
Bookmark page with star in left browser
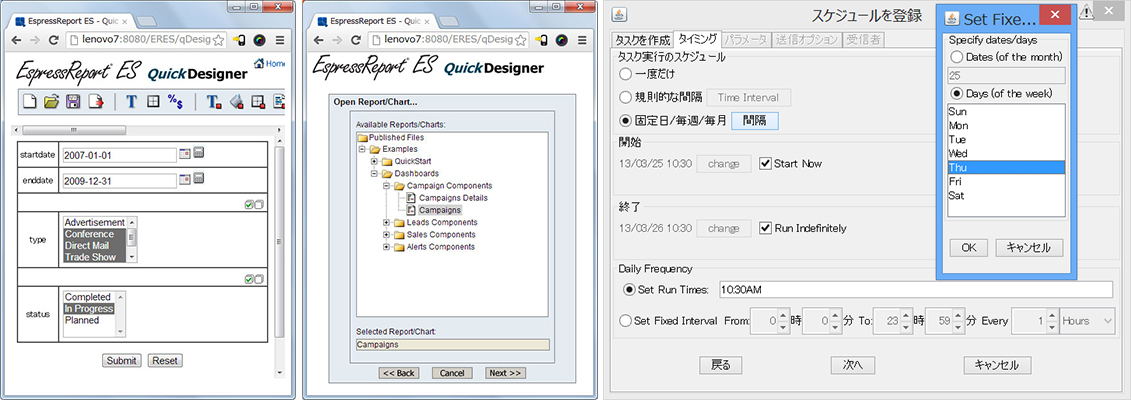click(x=217, y=40)
